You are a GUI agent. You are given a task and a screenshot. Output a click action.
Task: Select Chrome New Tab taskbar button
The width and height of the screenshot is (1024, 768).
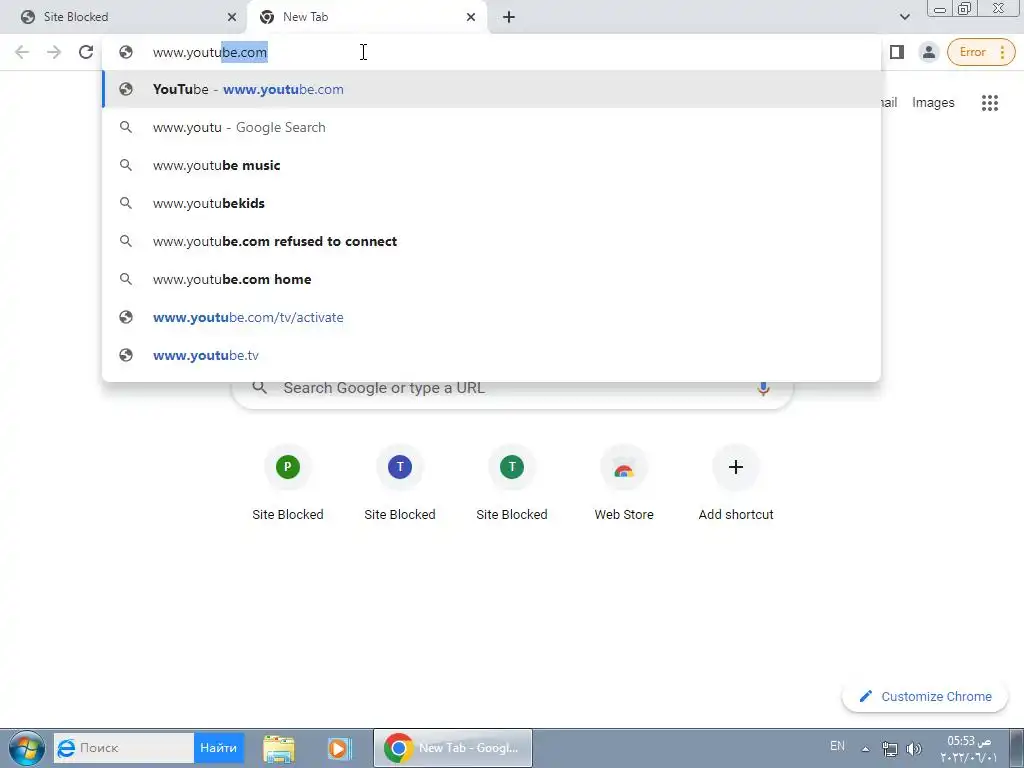(x=453, y=748)
